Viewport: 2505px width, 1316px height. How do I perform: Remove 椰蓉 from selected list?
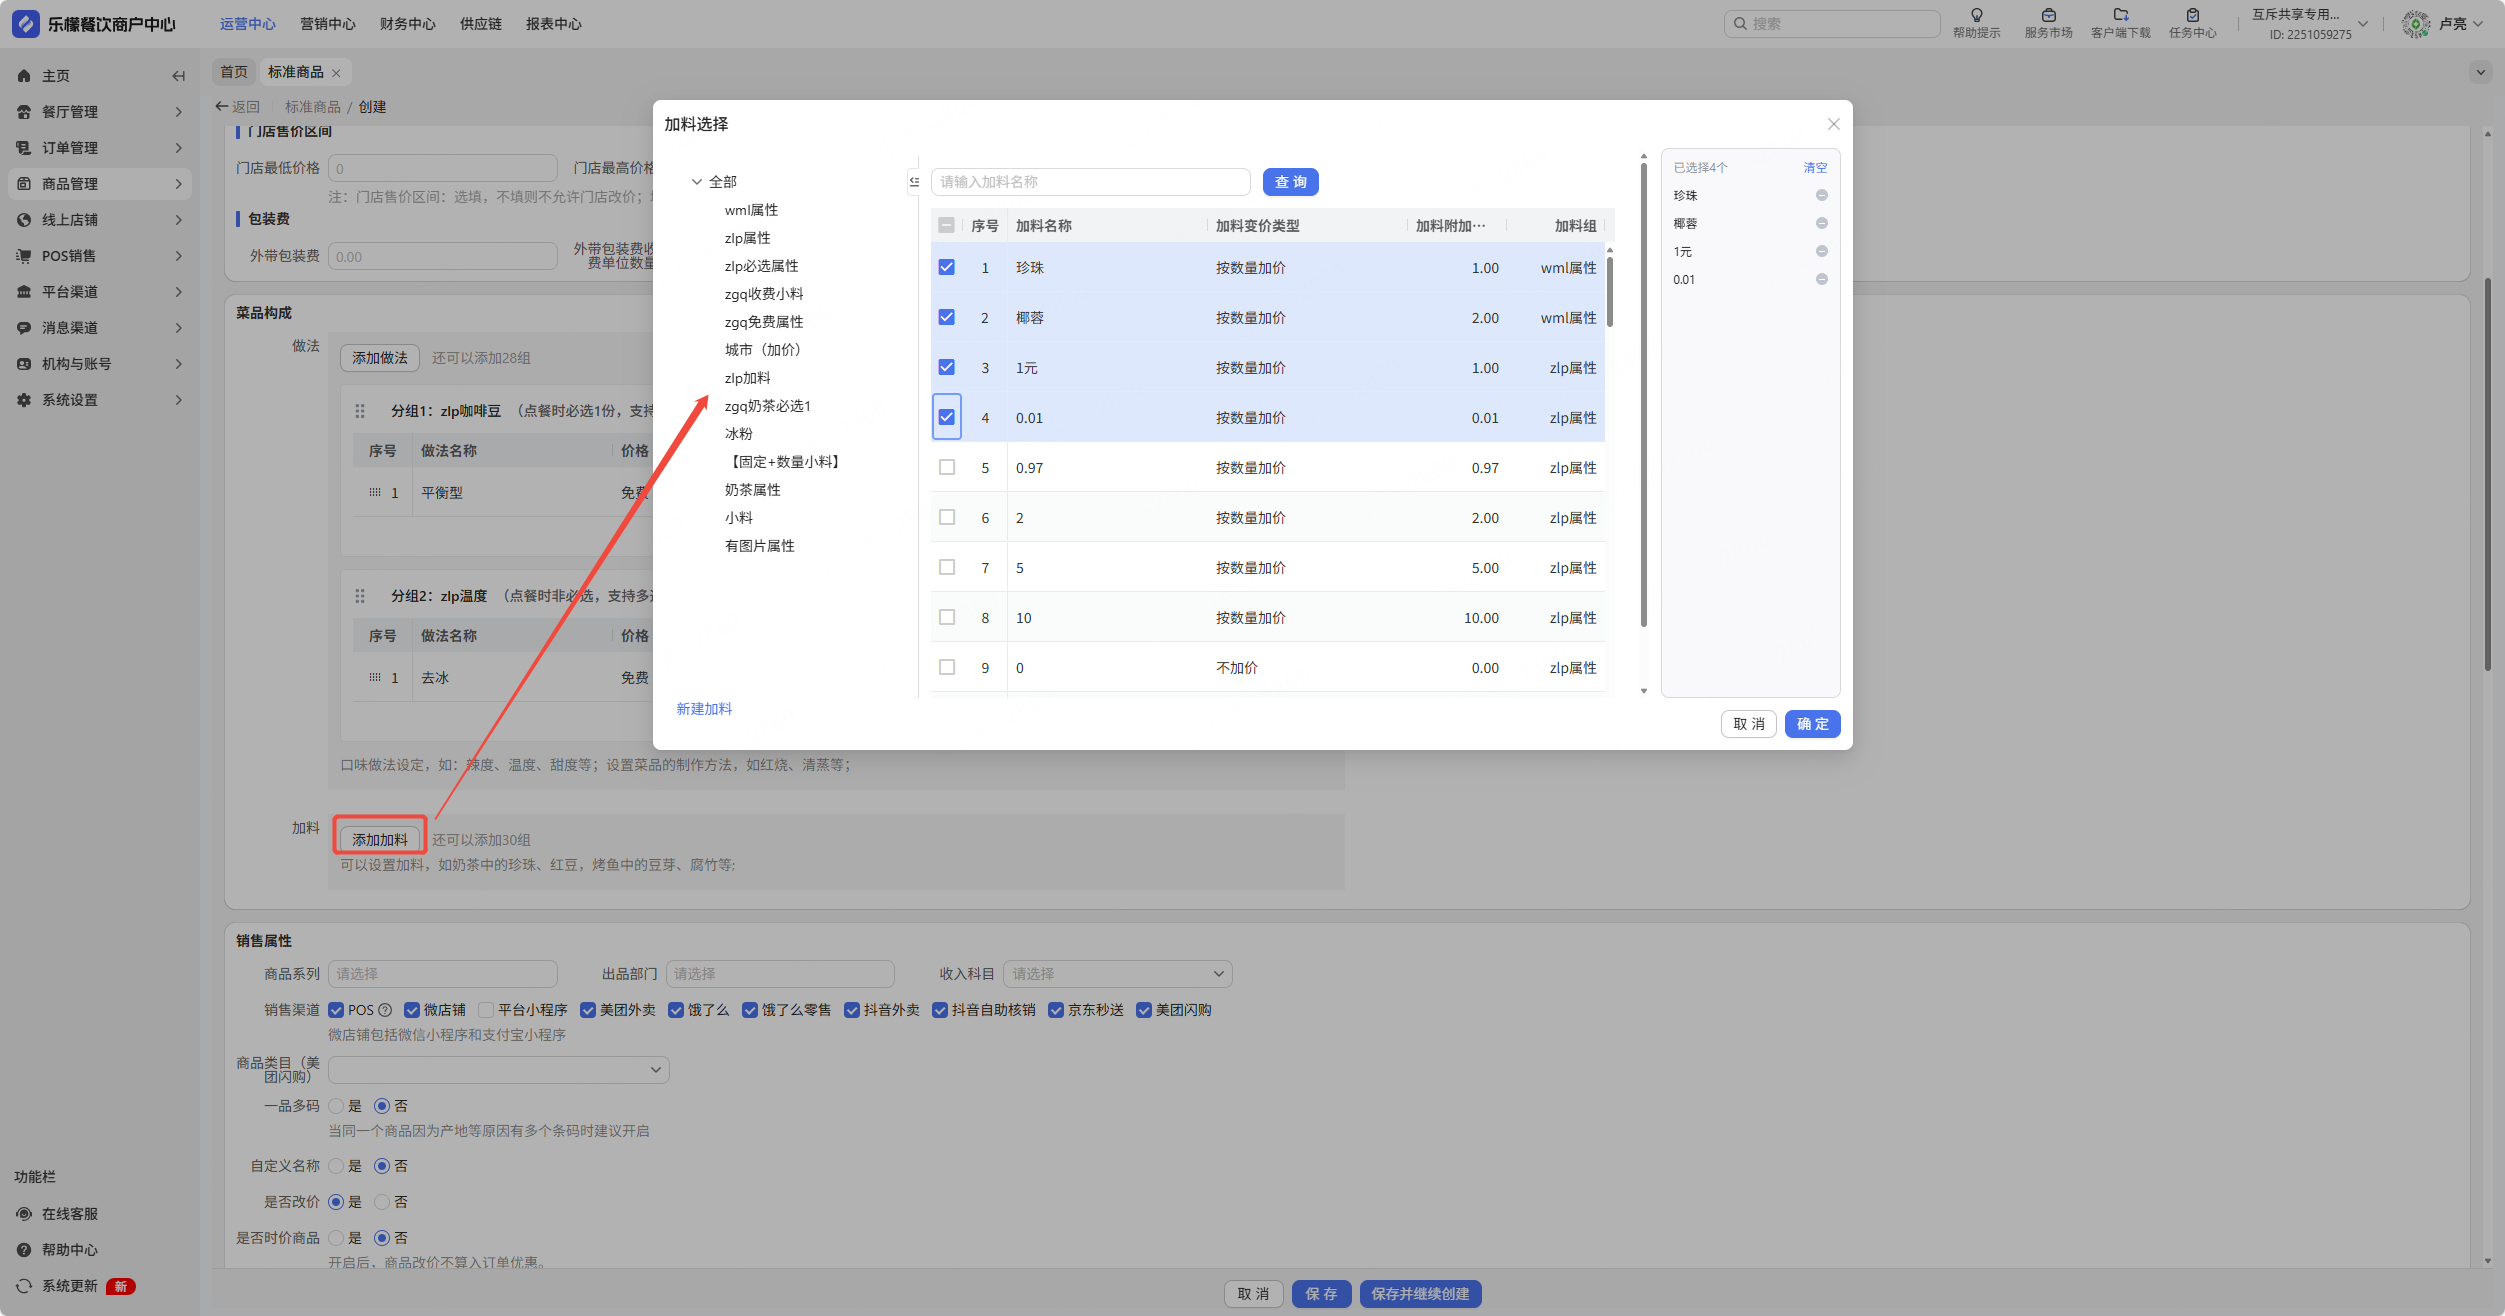coord(1821,224)
